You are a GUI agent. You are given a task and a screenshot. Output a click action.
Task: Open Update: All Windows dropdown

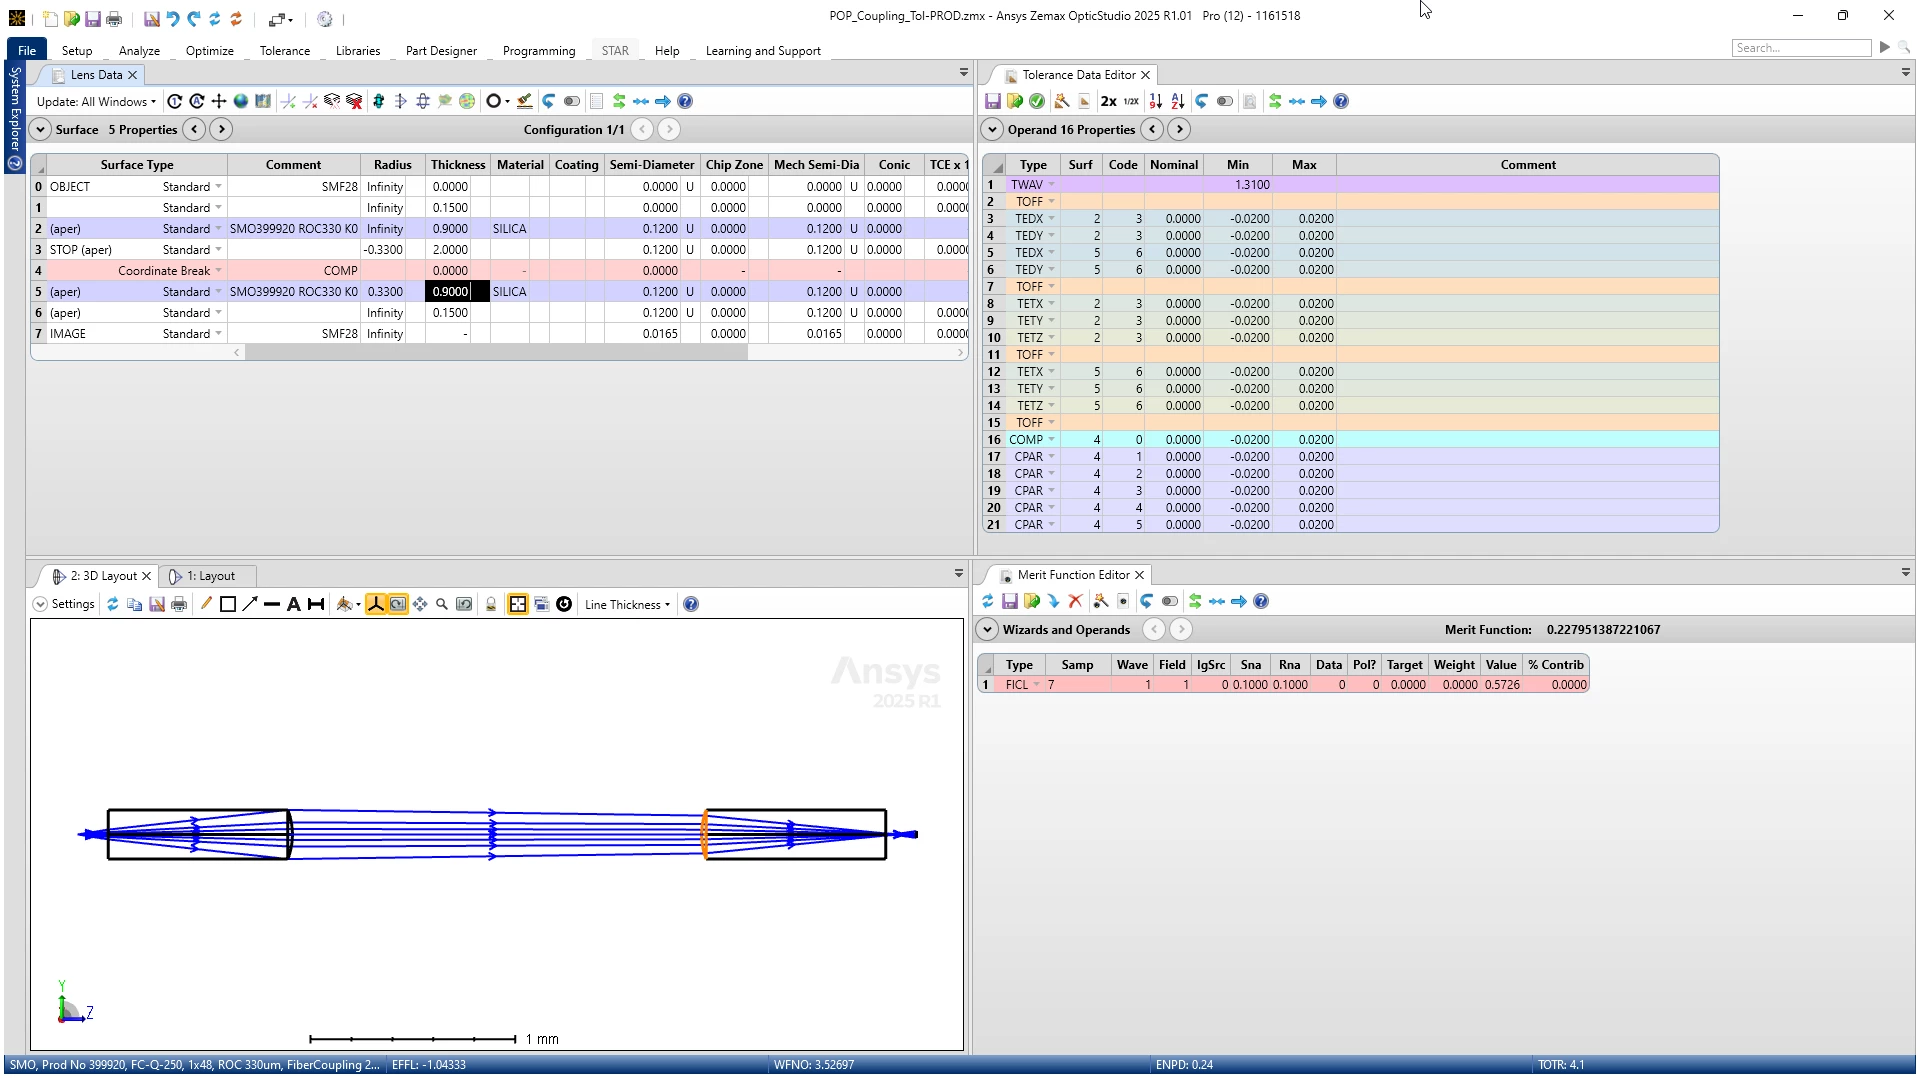[x=96, y=101]
